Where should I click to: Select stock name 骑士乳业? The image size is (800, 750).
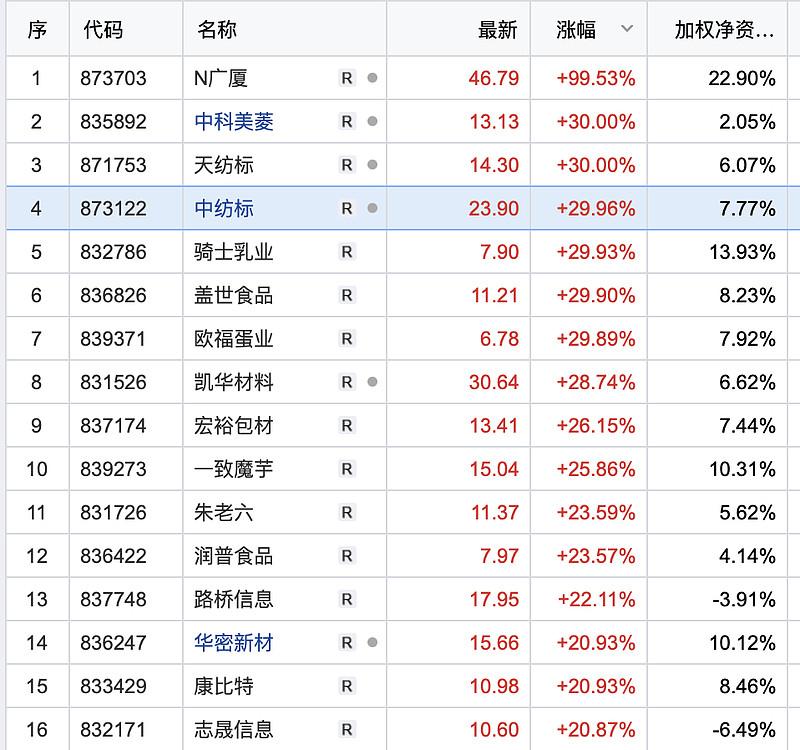point(234,252)
